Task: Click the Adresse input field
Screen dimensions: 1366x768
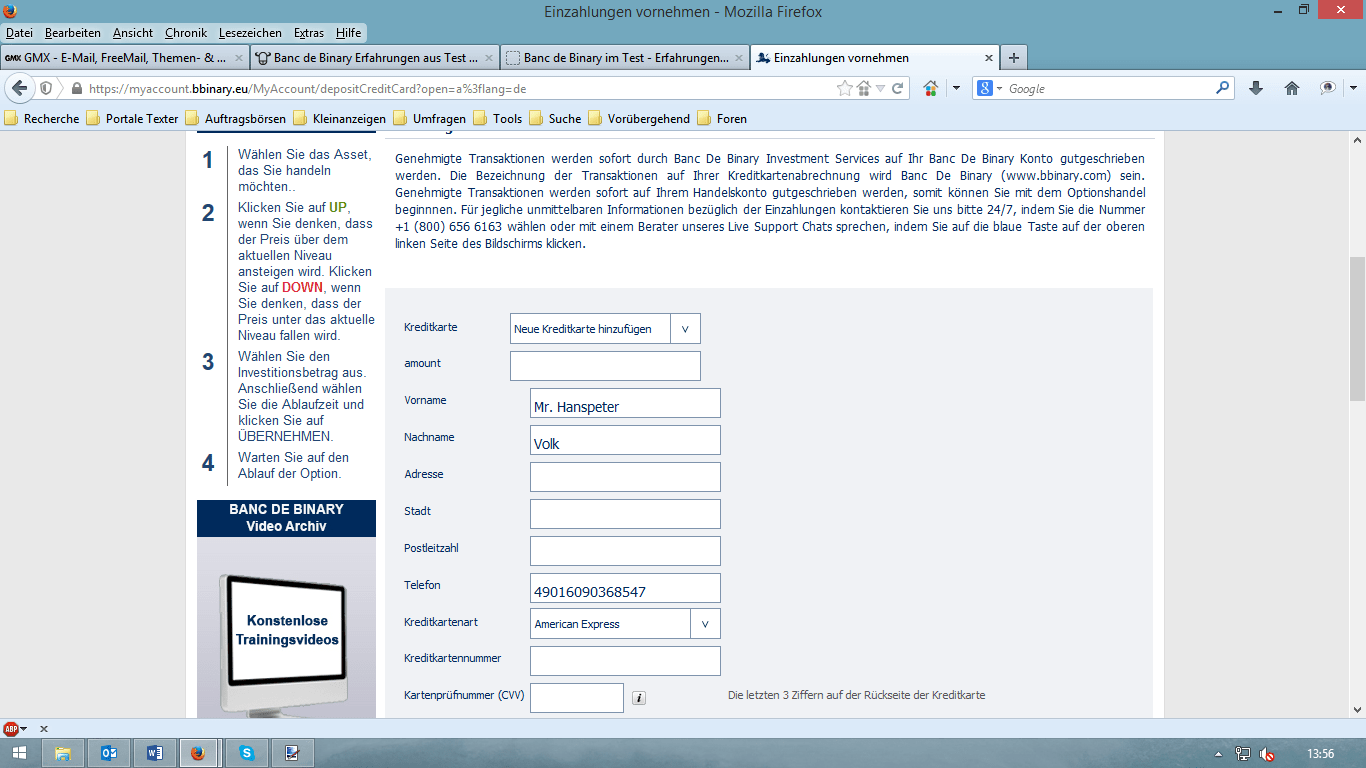Action: tap(625, 477)
